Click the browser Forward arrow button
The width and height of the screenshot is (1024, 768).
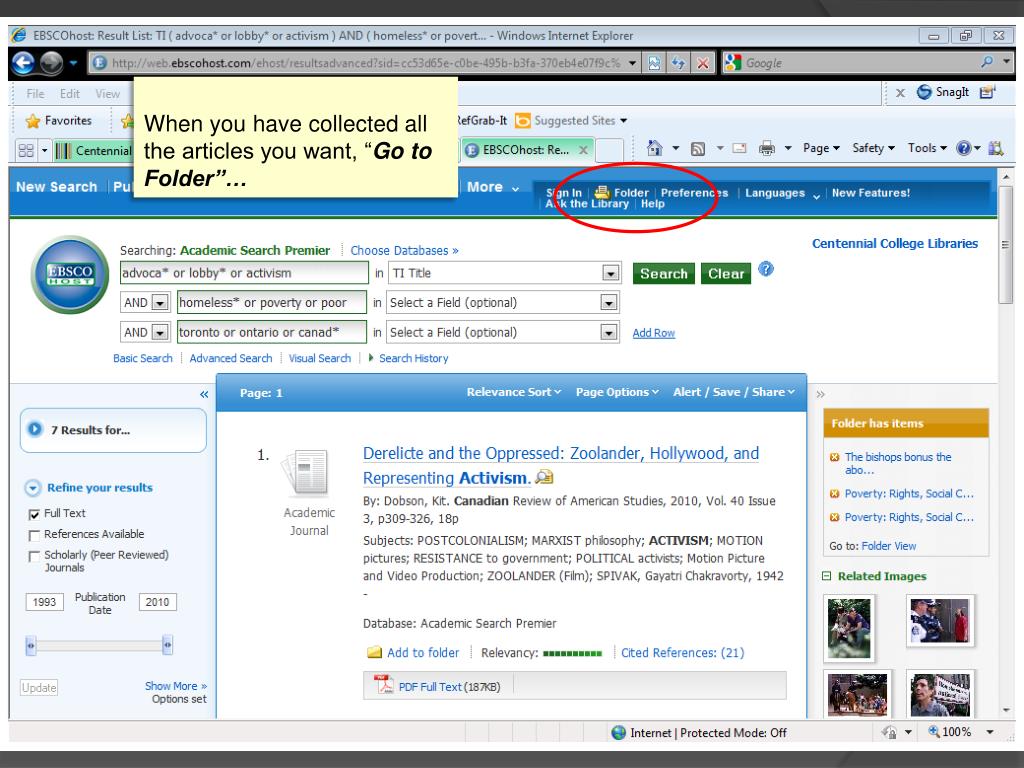(51, 63)
